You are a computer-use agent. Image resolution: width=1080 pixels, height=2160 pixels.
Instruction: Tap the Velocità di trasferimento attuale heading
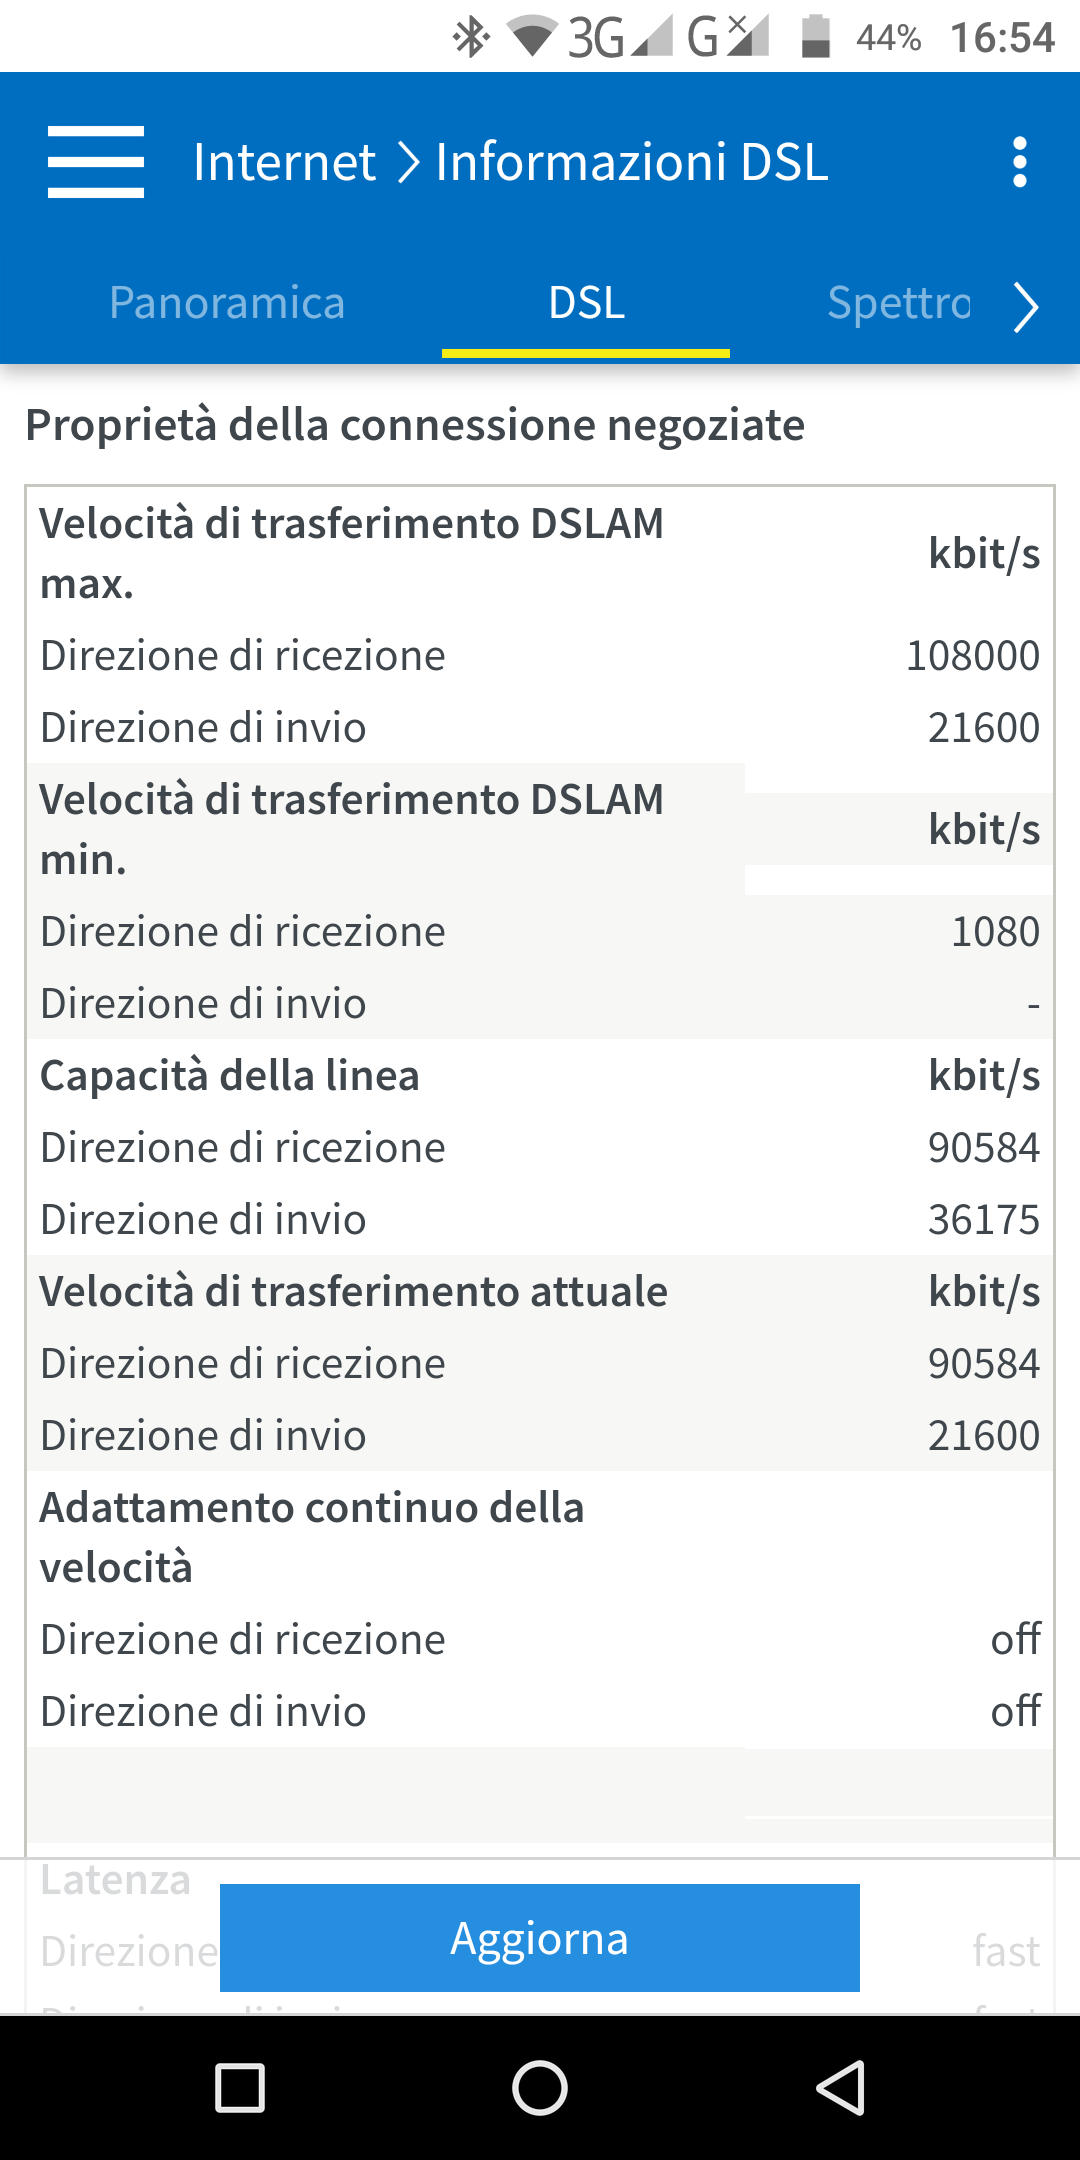(353, 1292)
